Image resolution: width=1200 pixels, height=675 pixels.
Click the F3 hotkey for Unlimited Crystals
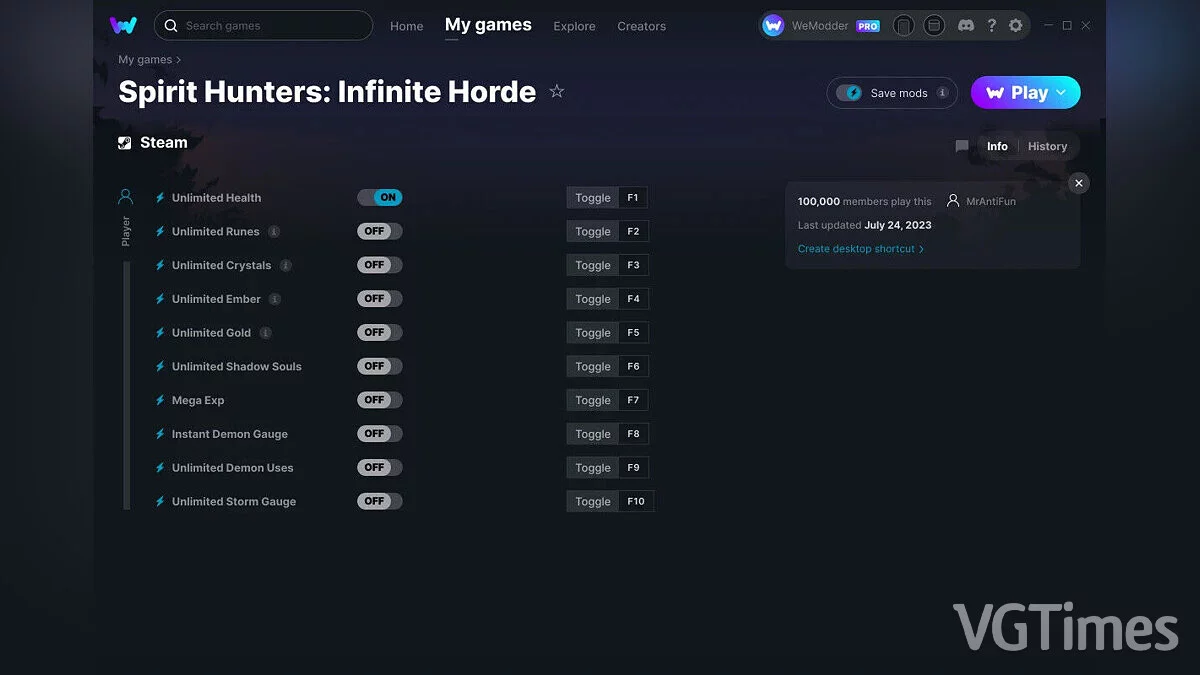coord(633,265)
